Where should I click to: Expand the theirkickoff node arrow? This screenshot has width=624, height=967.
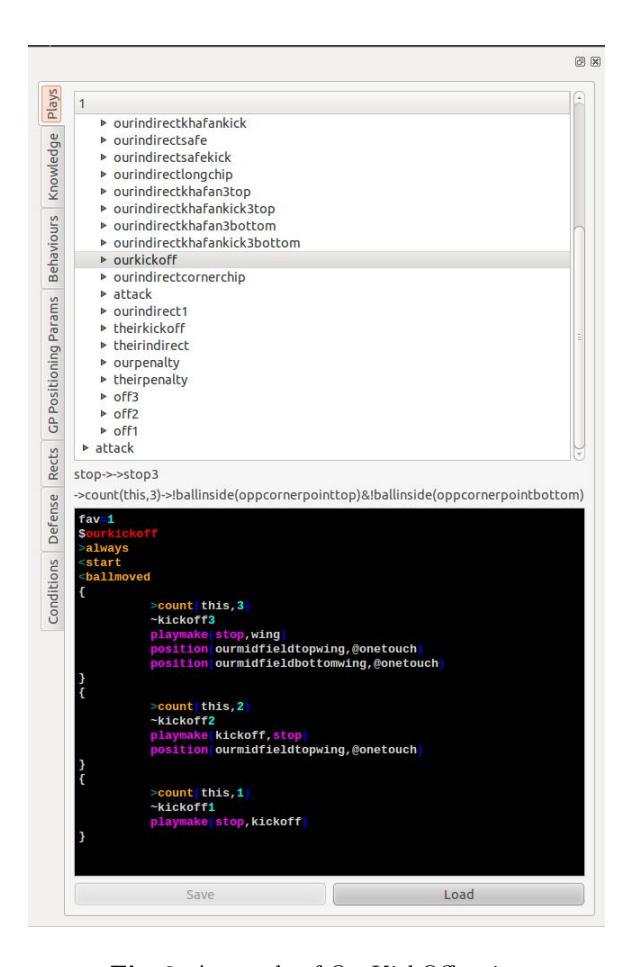pos(104,328)
